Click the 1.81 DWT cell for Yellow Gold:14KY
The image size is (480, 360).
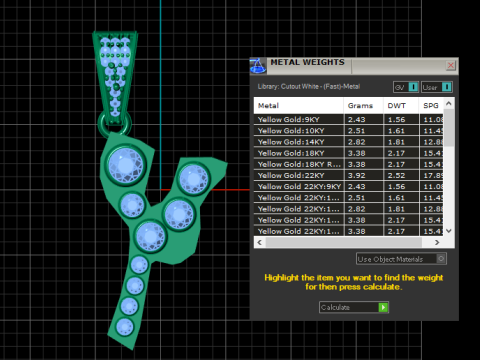point(401,142)
